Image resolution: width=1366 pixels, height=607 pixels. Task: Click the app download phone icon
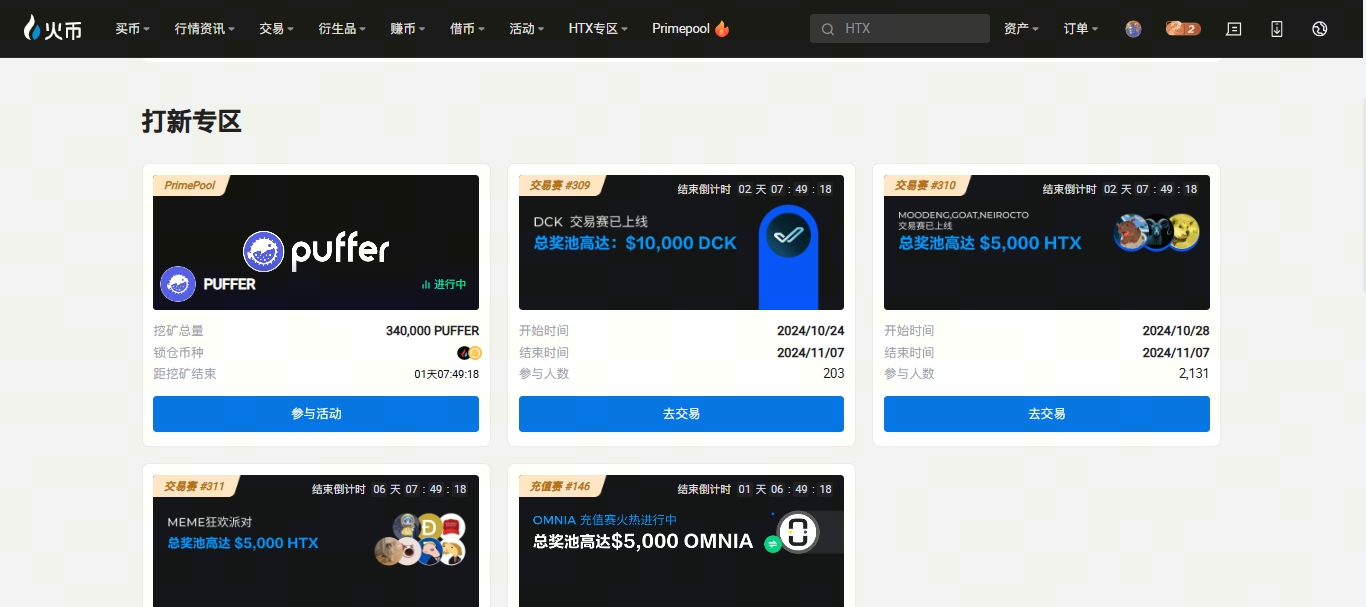click(x=1277, y=29)
